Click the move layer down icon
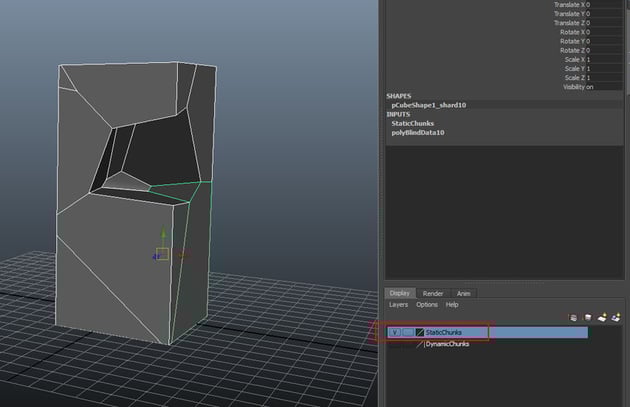The width and height of the screenshot is (630, 407). point(587,318)
